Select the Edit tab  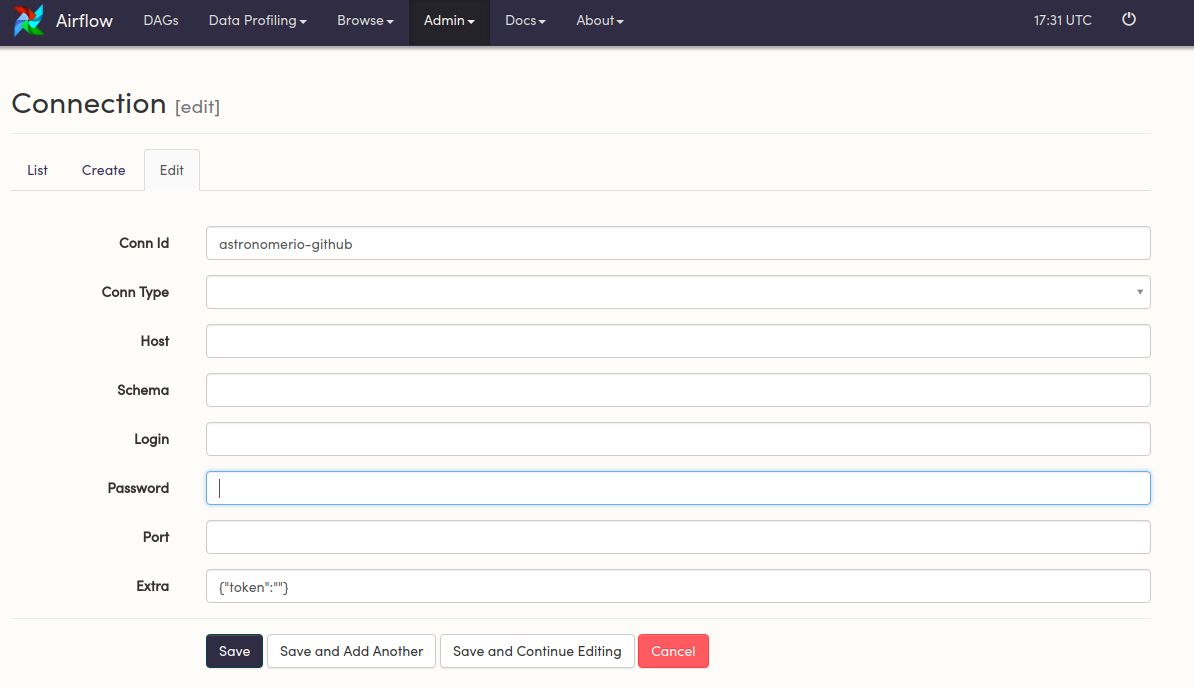(171, 170)
